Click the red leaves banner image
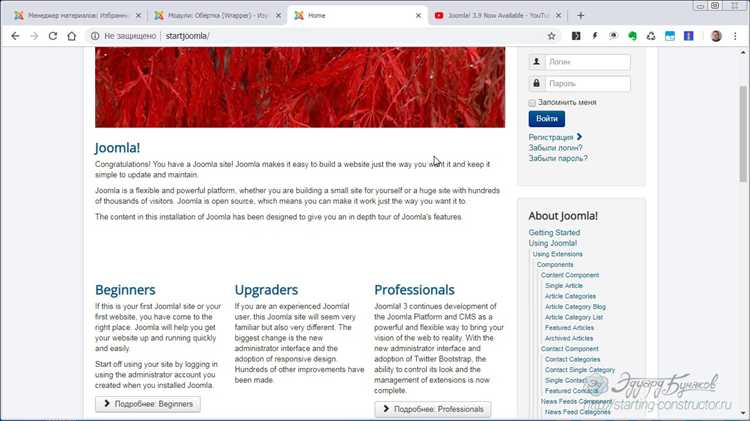The height and width of the screenshot is (421, 750). [300, 87]
